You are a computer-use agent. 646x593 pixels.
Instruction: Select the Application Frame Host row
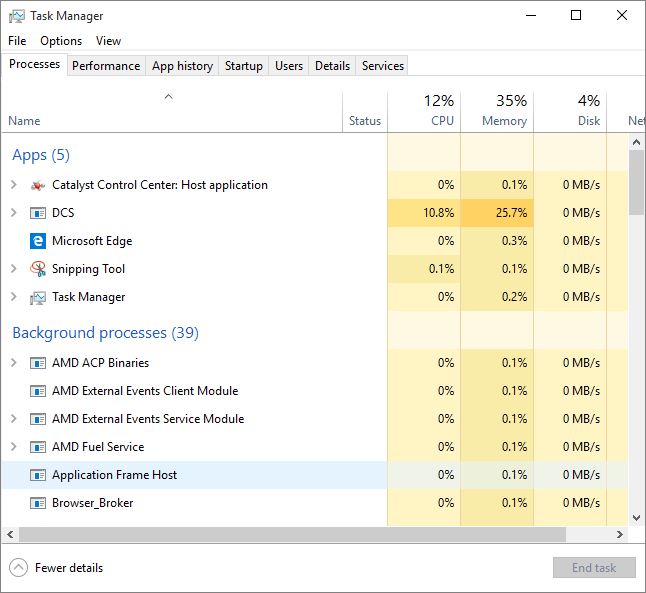point(315,475)
